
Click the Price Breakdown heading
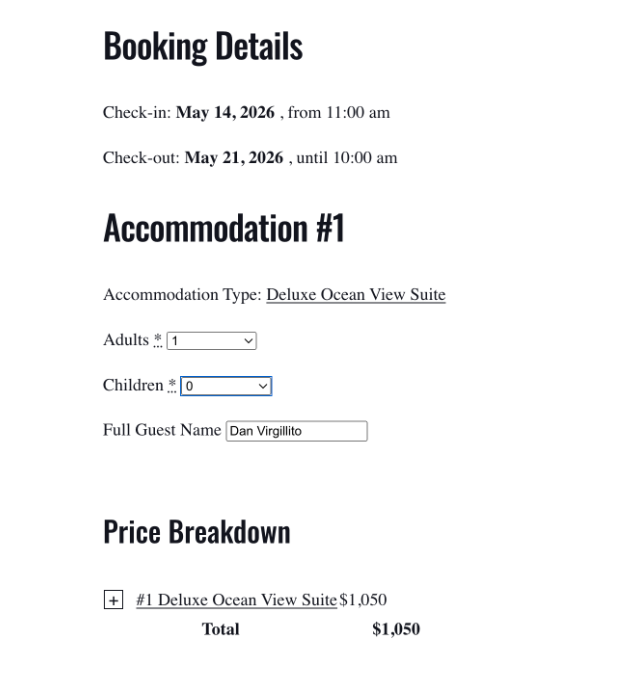(197, 532)
